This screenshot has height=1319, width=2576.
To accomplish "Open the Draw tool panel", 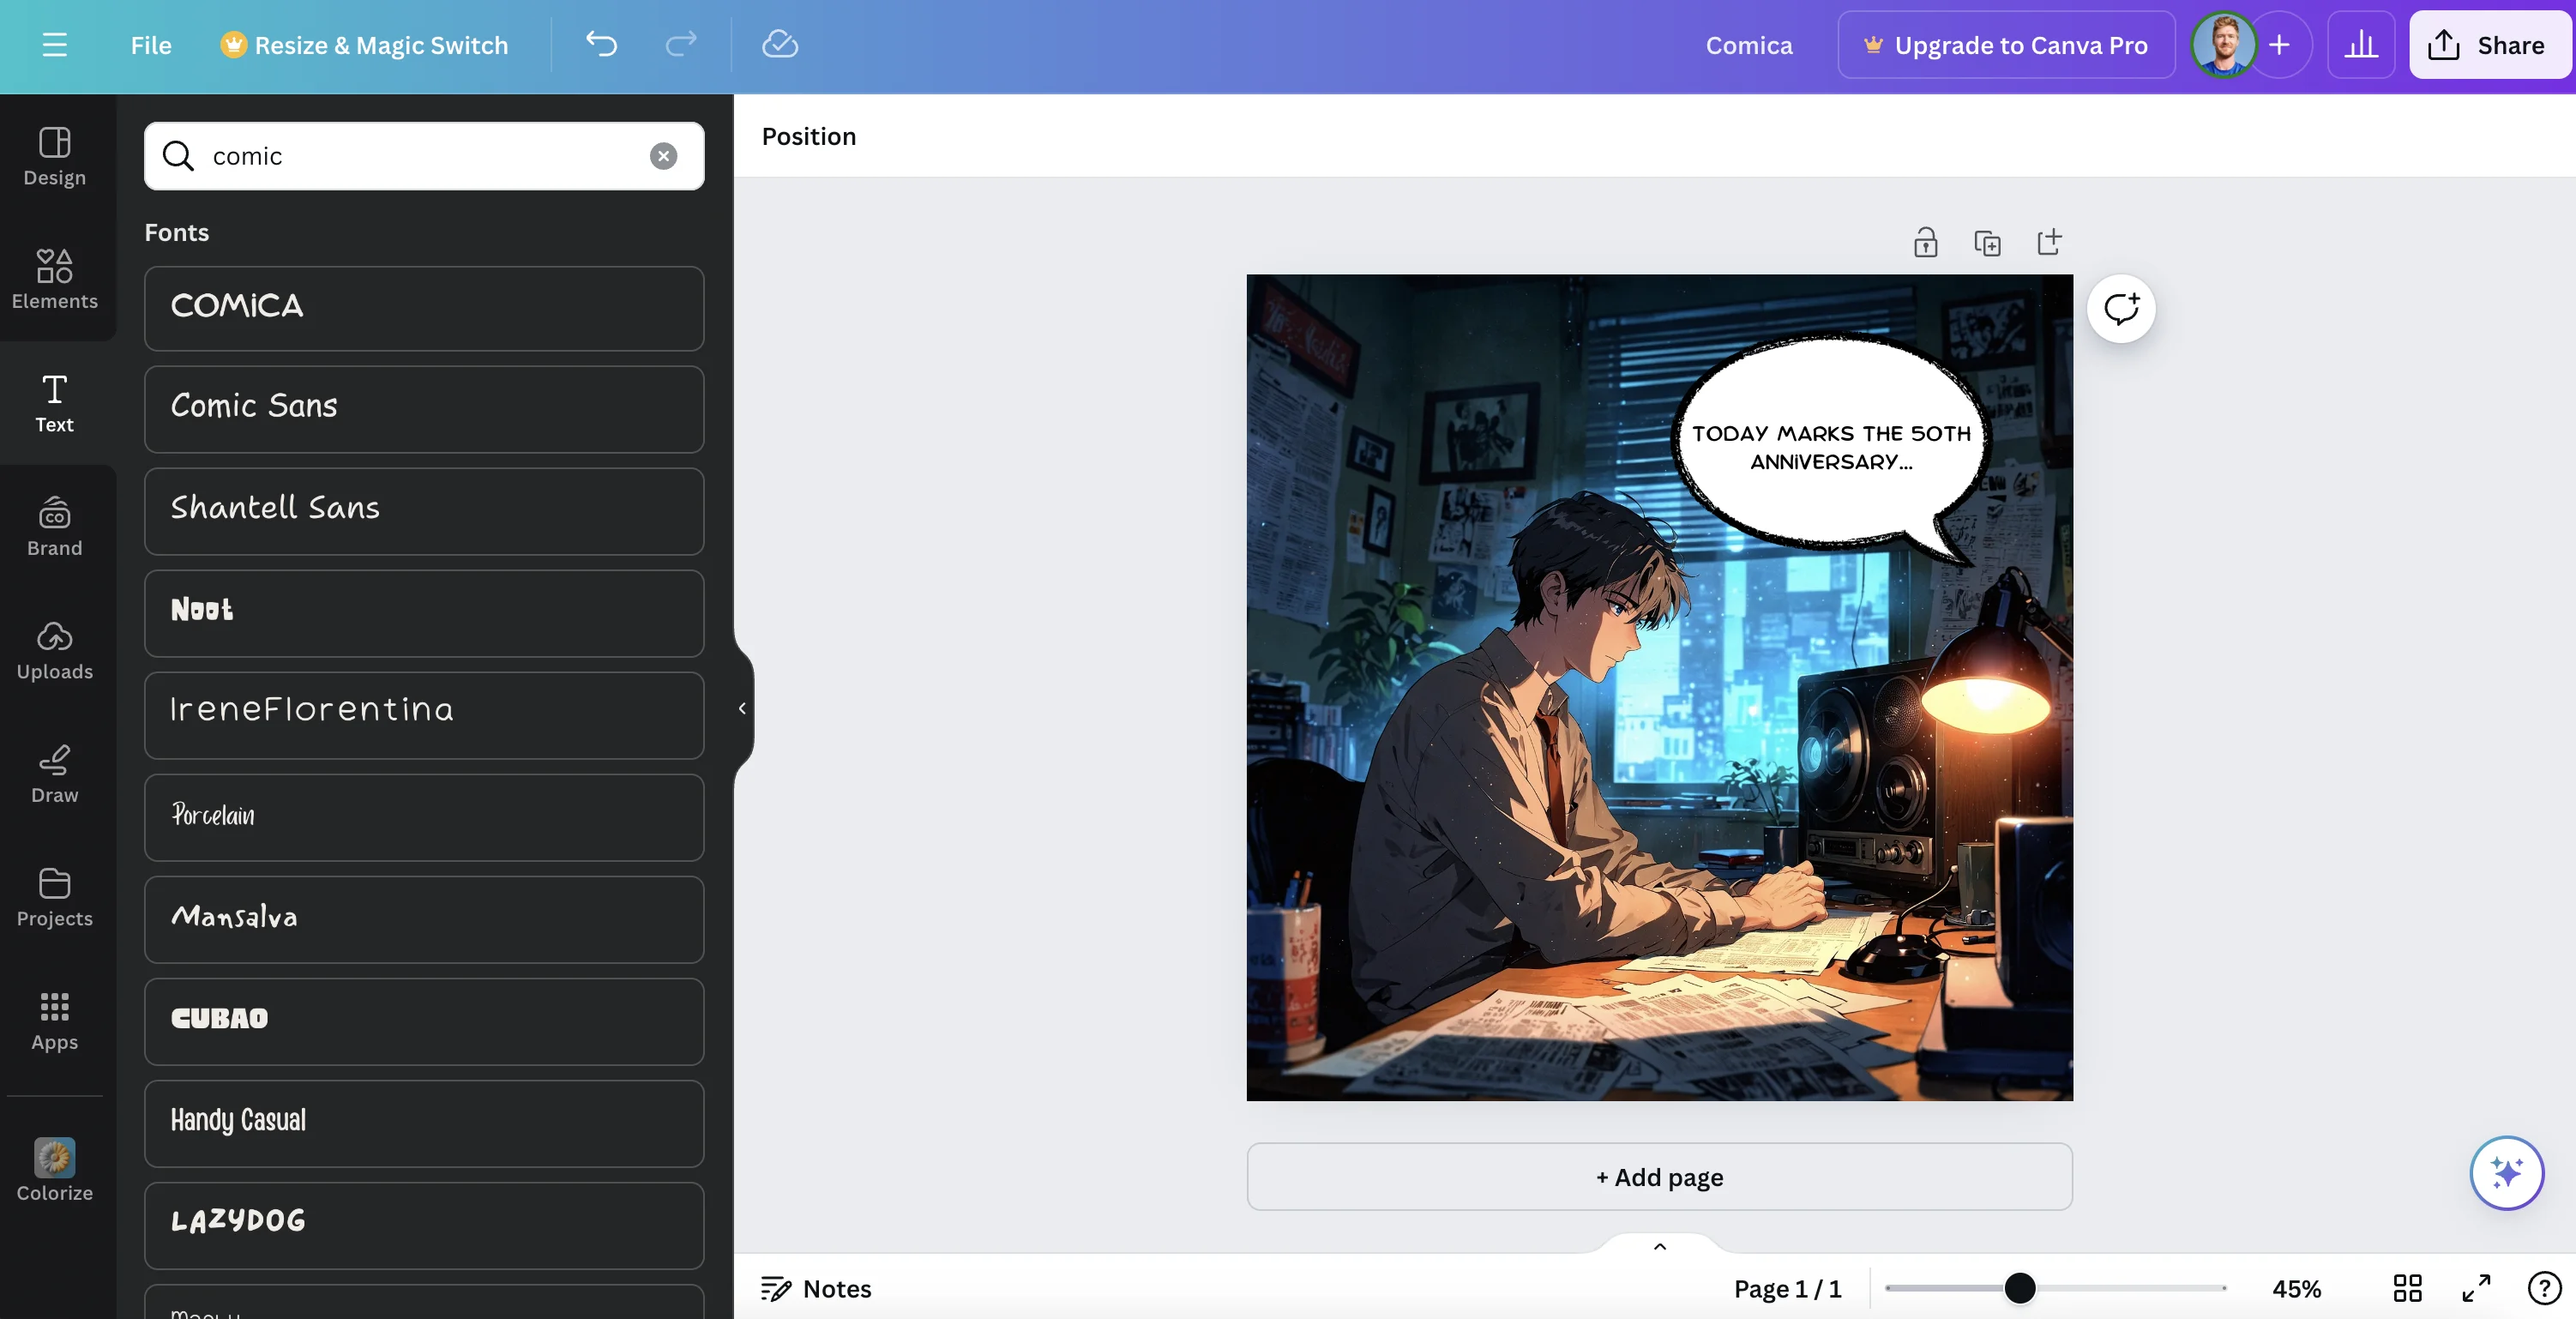I will [x=54, y=773].
